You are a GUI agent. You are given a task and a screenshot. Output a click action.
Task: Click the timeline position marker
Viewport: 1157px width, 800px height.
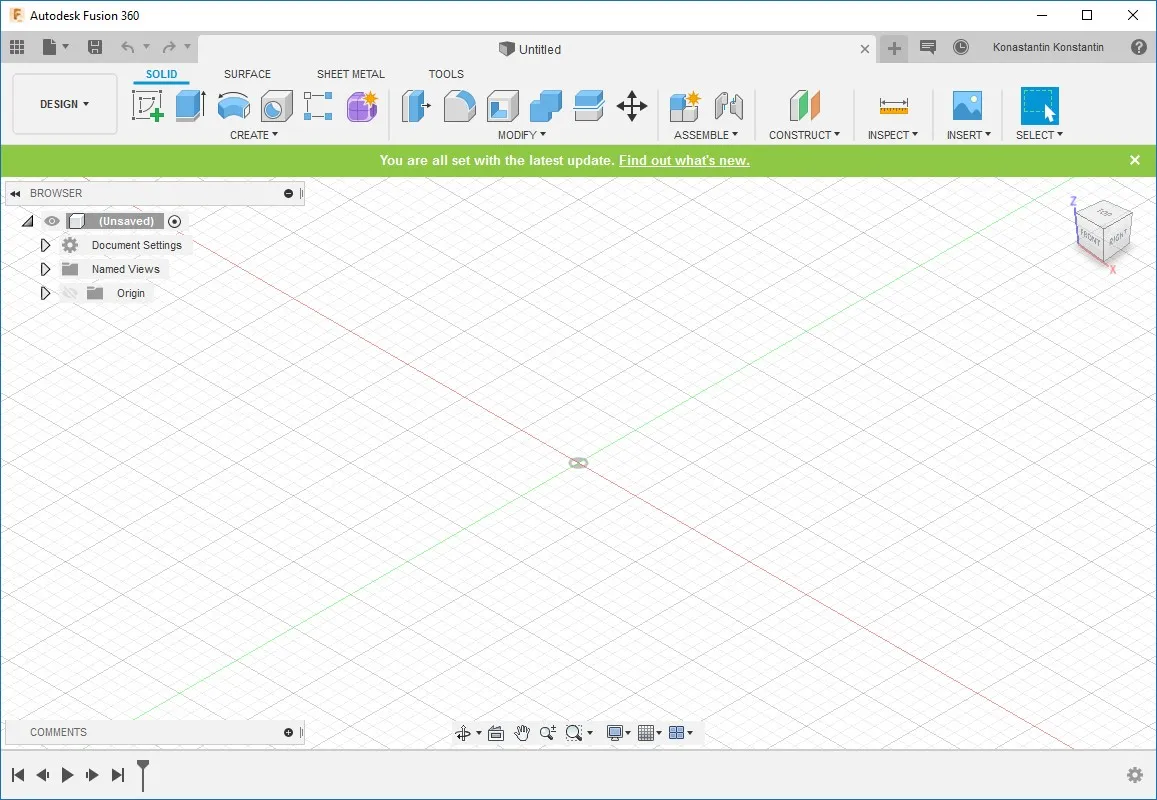(143, 775)
